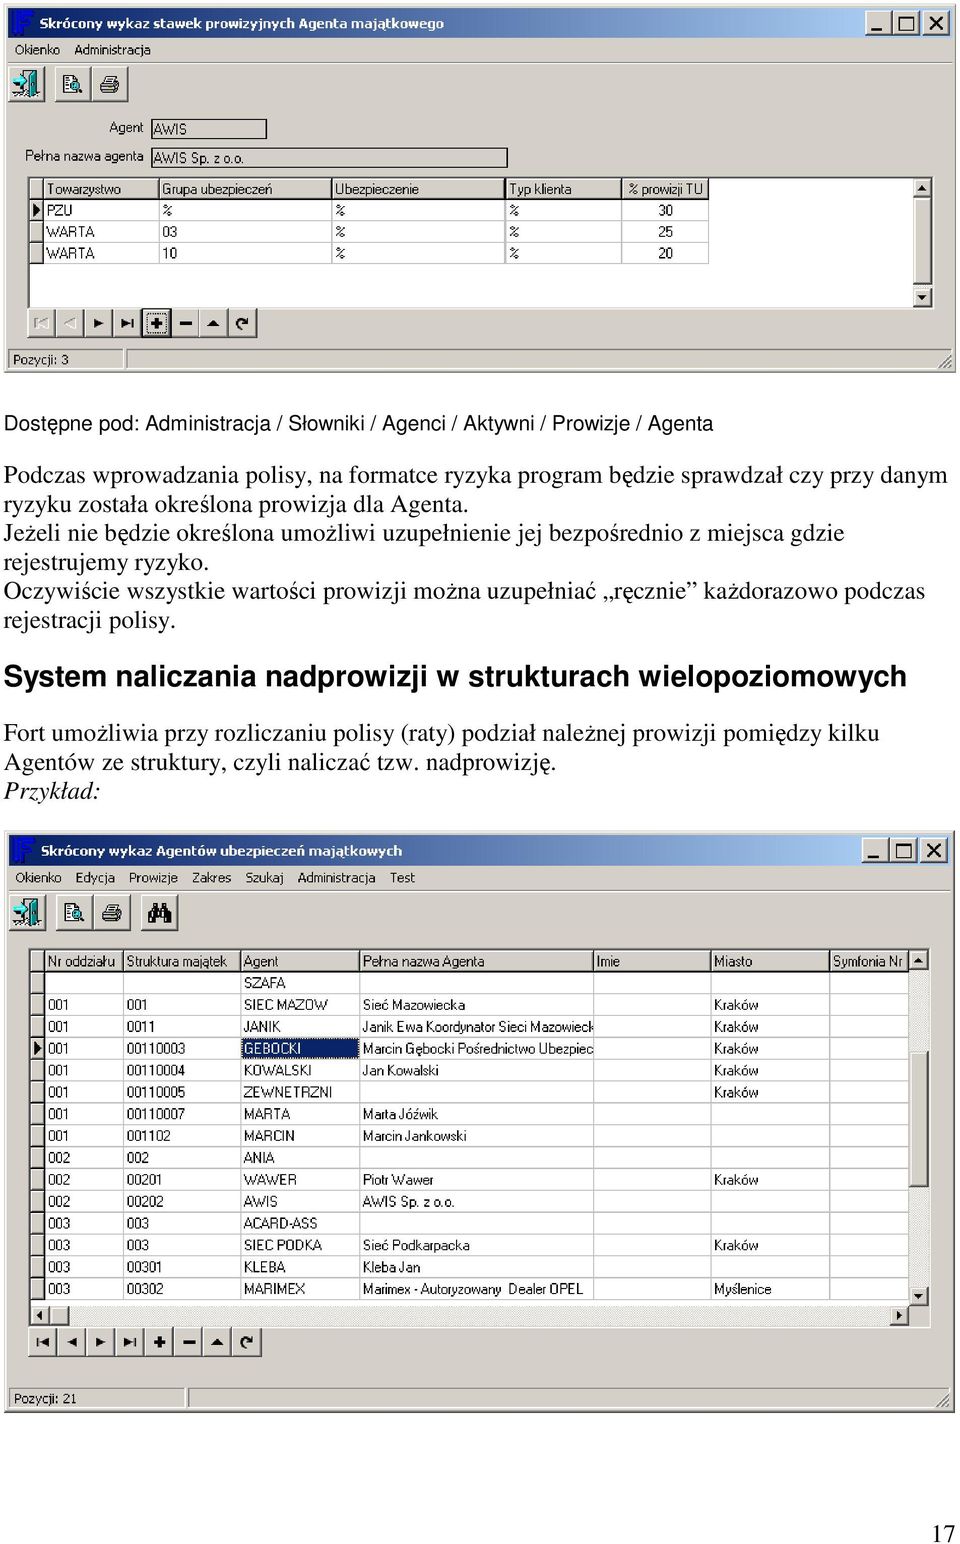The height and width of the screenshot is (1544, 960).
Task: Click commission value 20 for WARTA group 10
Action: coord(665,253)
